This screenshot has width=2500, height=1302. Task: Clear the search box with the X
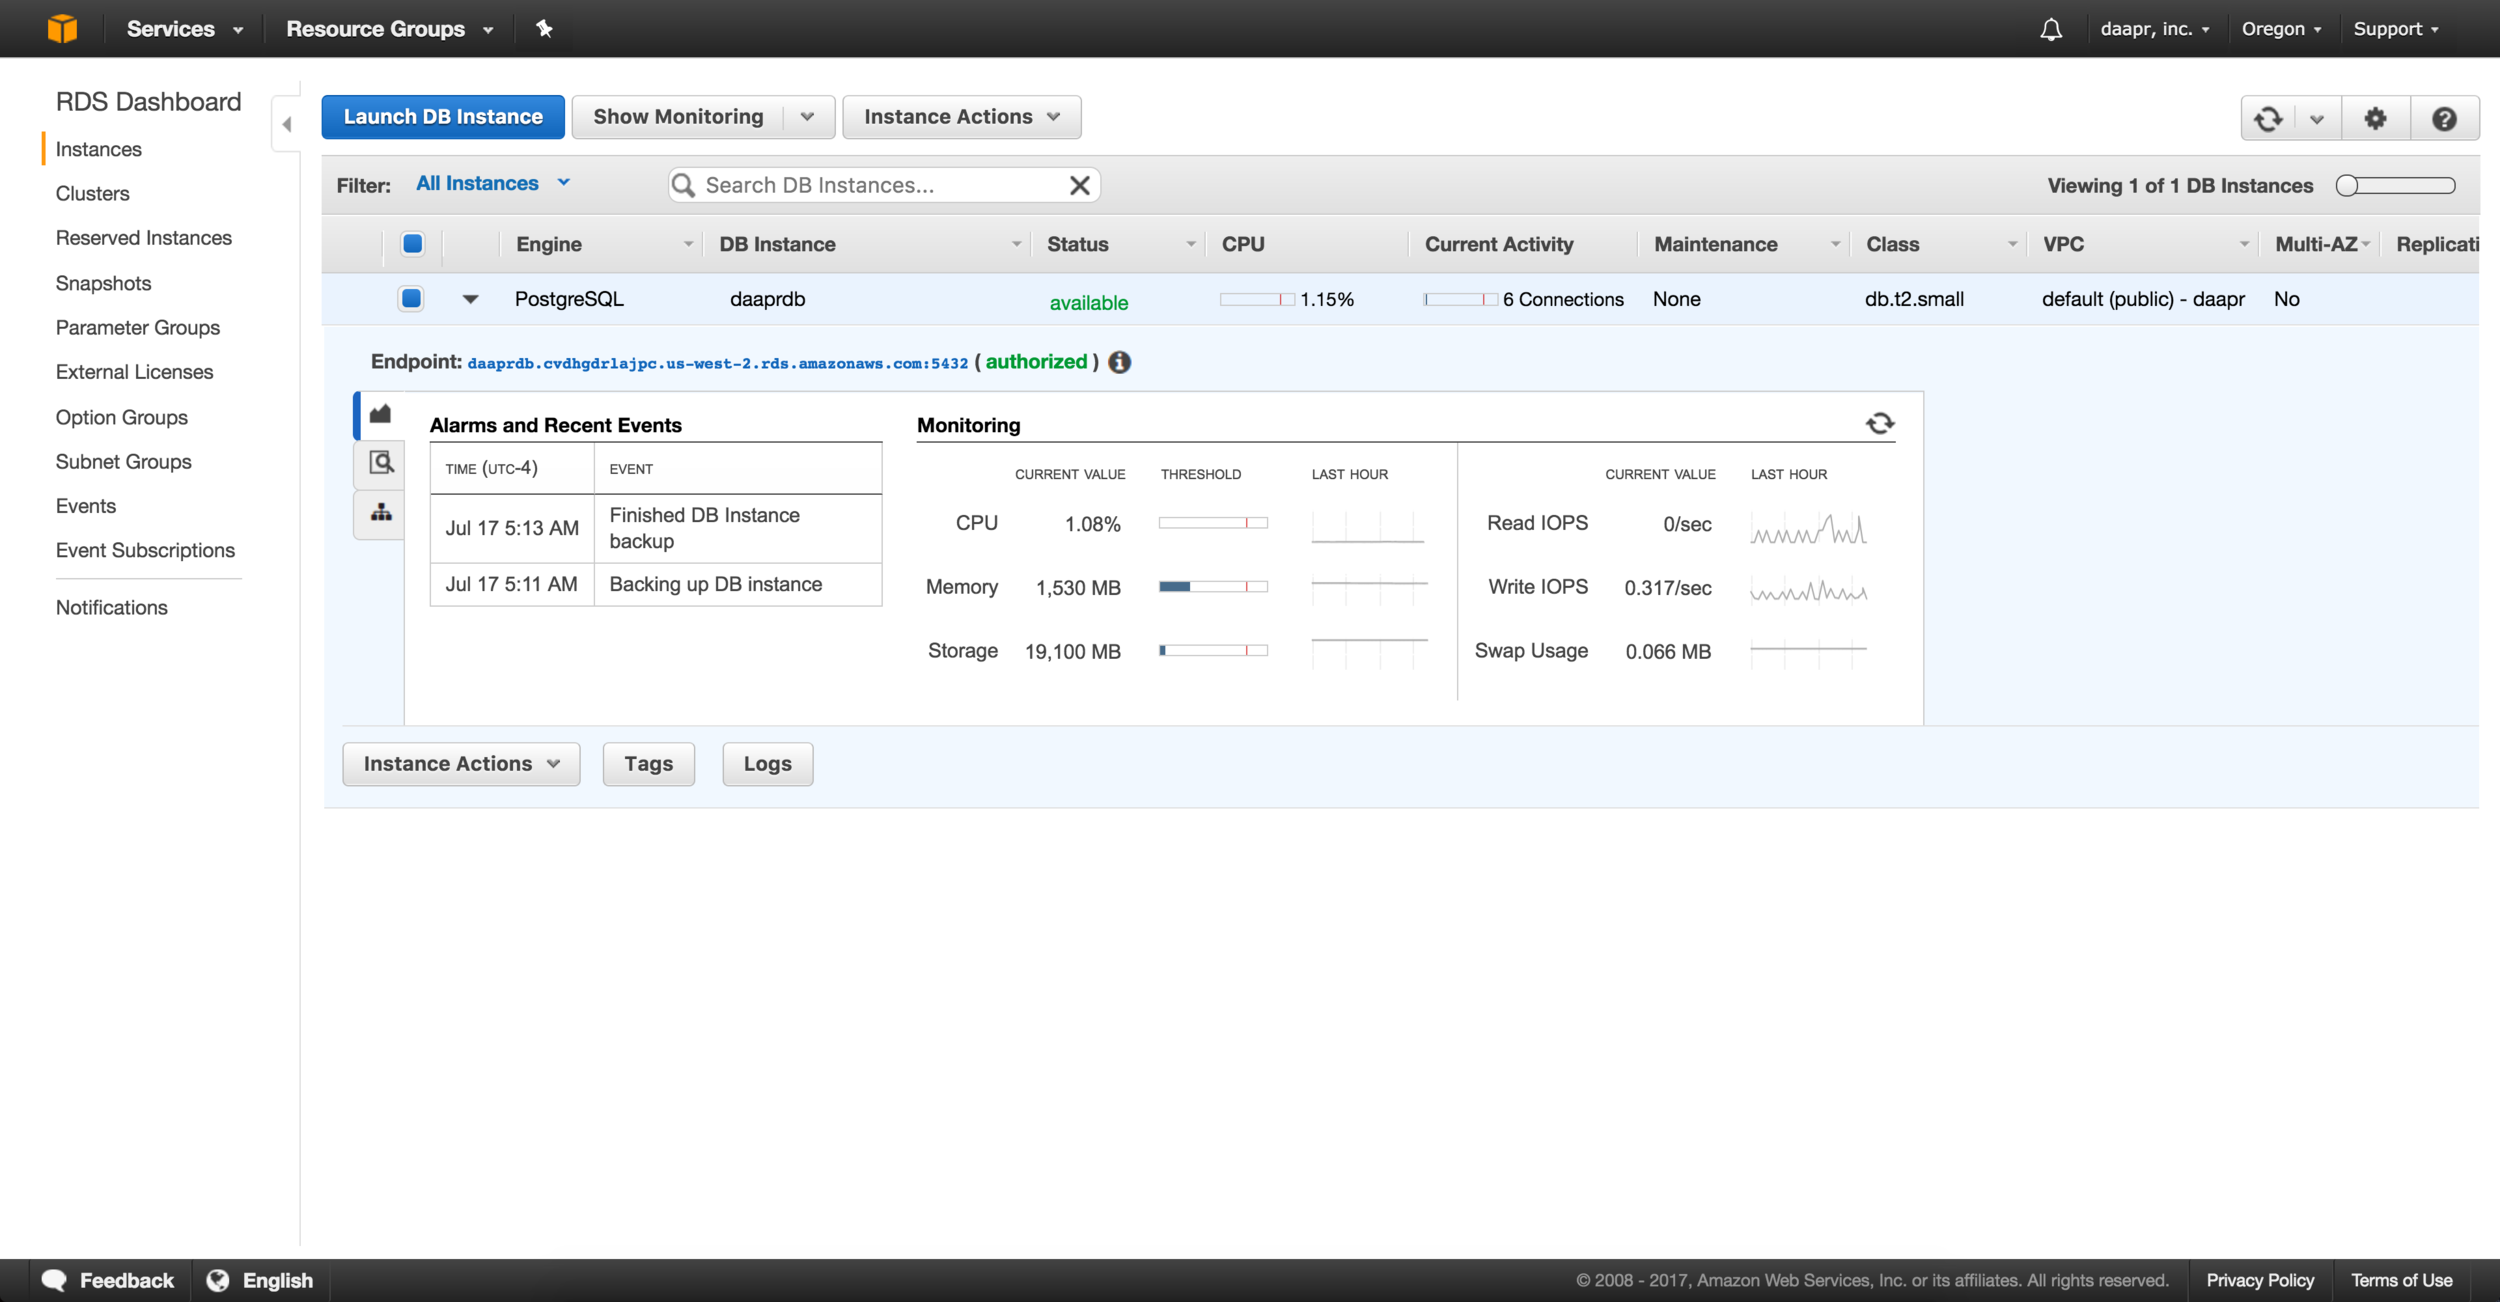click(x=1080, y=185)
